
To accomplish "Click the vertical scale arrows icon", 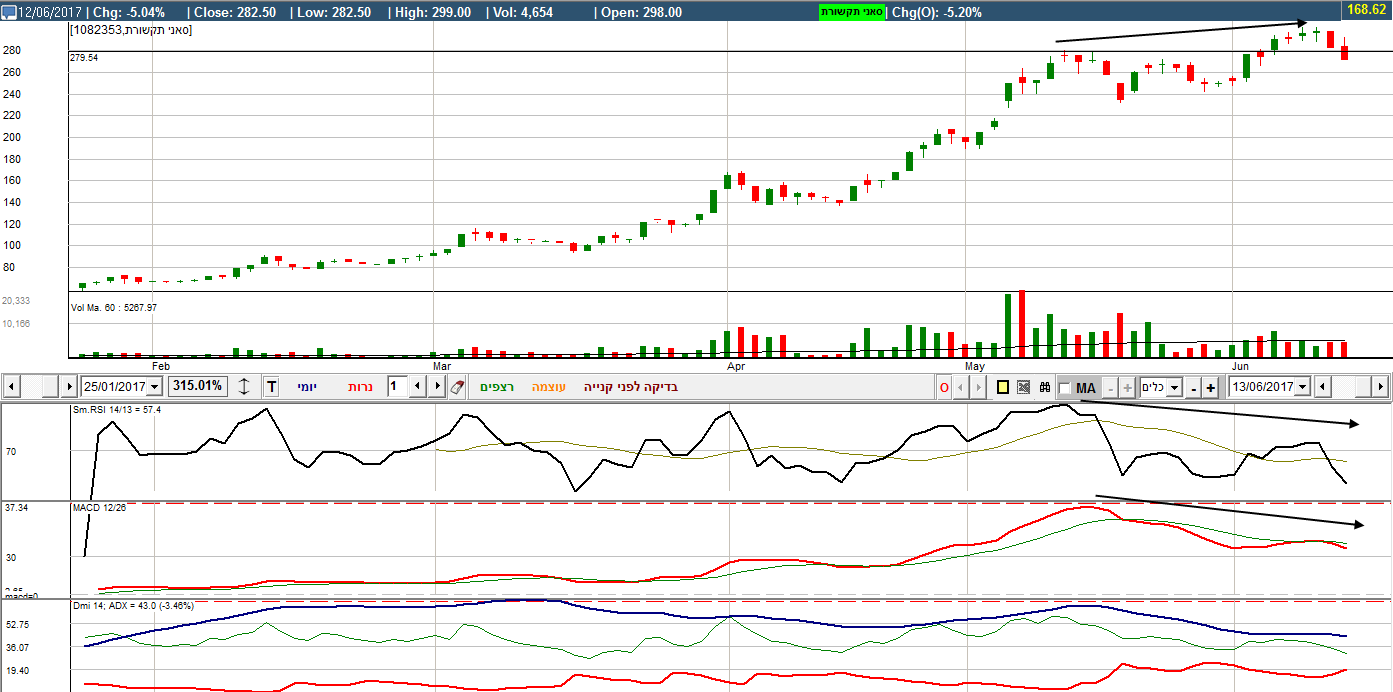I will (244, 387).
